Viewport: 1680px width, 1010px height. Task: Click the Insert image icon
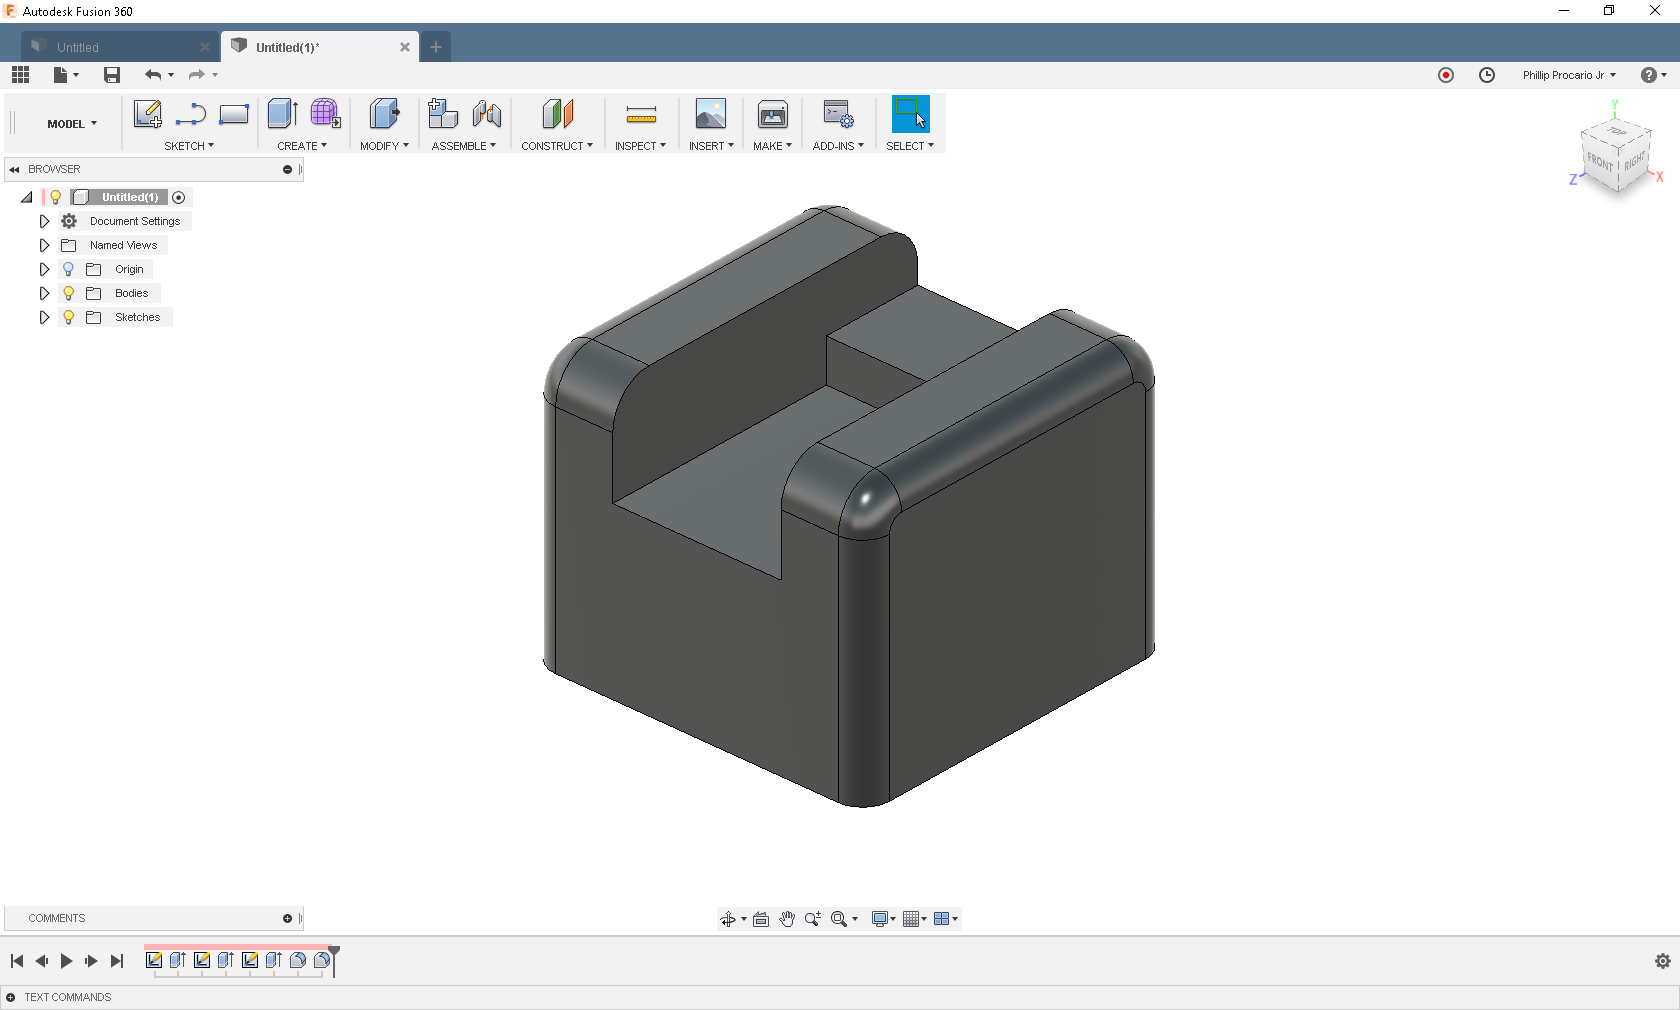pos(711,114)
